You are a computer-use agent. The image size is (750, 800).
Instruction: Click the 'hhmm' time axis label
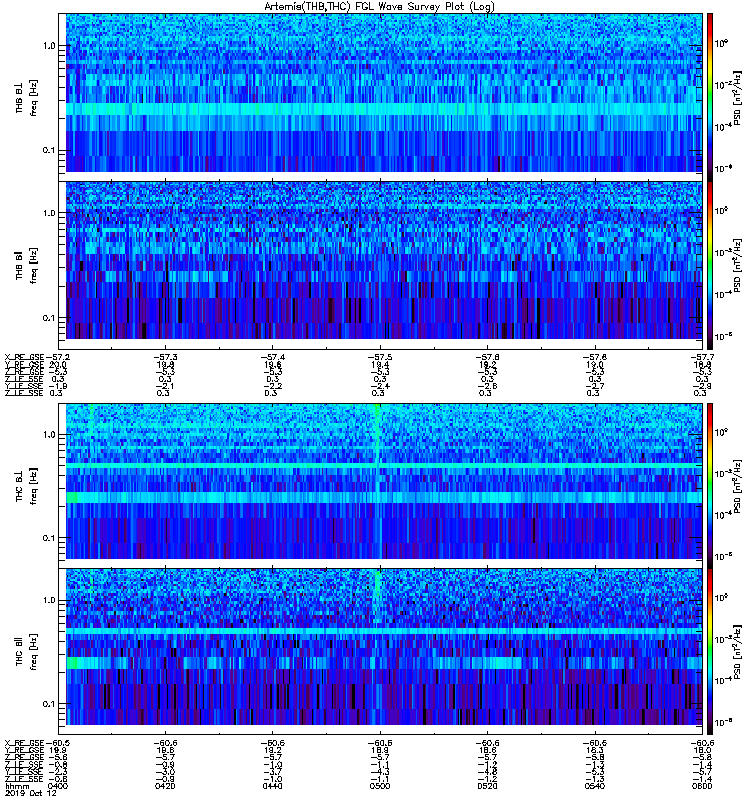pos(16,786)
